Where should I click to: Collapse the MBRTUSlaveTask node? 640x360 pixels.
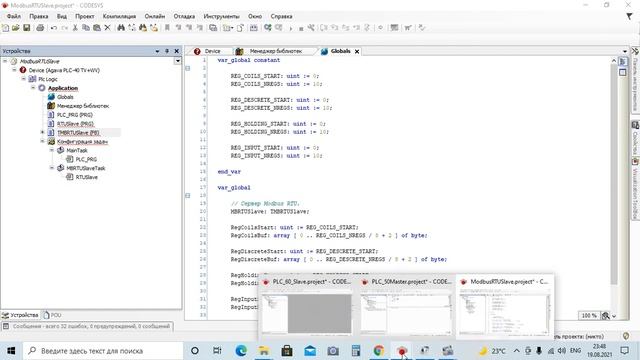click(52, 168)
